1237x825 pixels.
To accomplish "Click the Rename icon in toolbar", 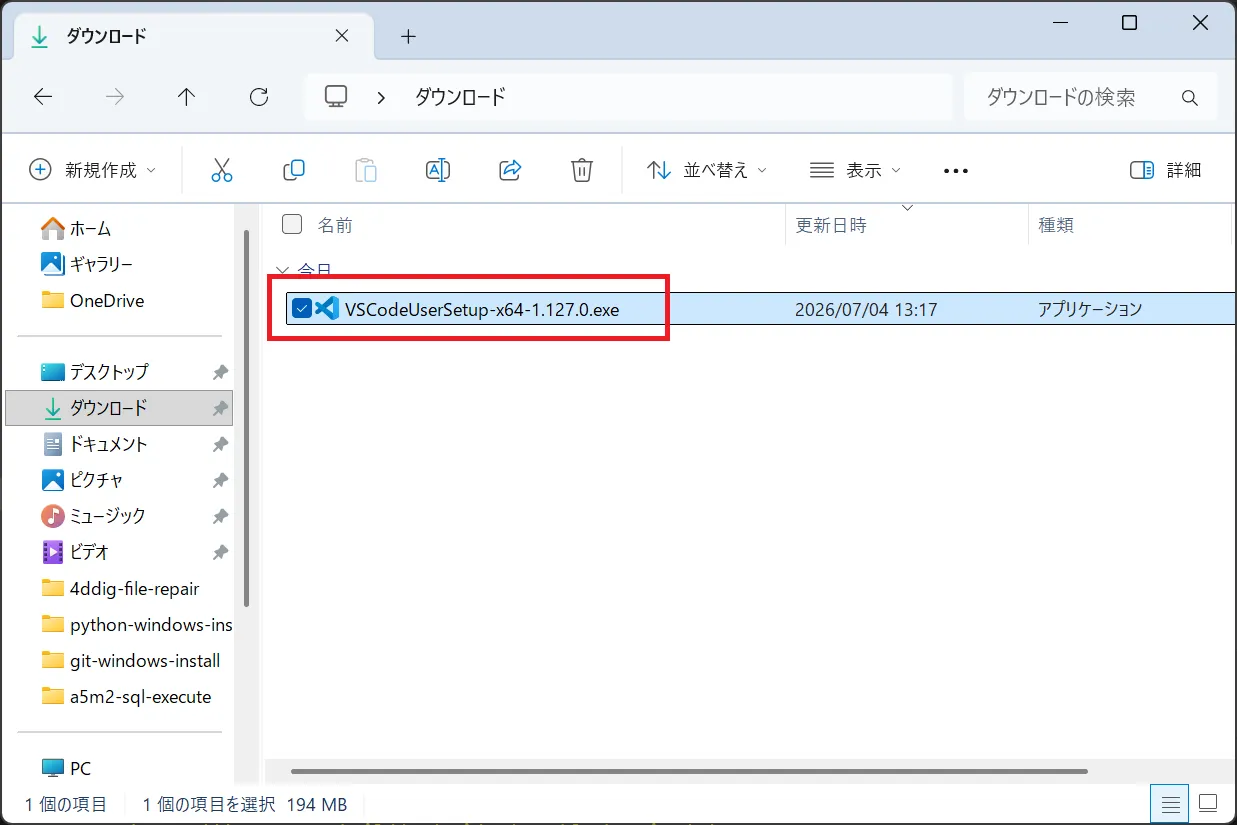I will click(x=438, y=170).
